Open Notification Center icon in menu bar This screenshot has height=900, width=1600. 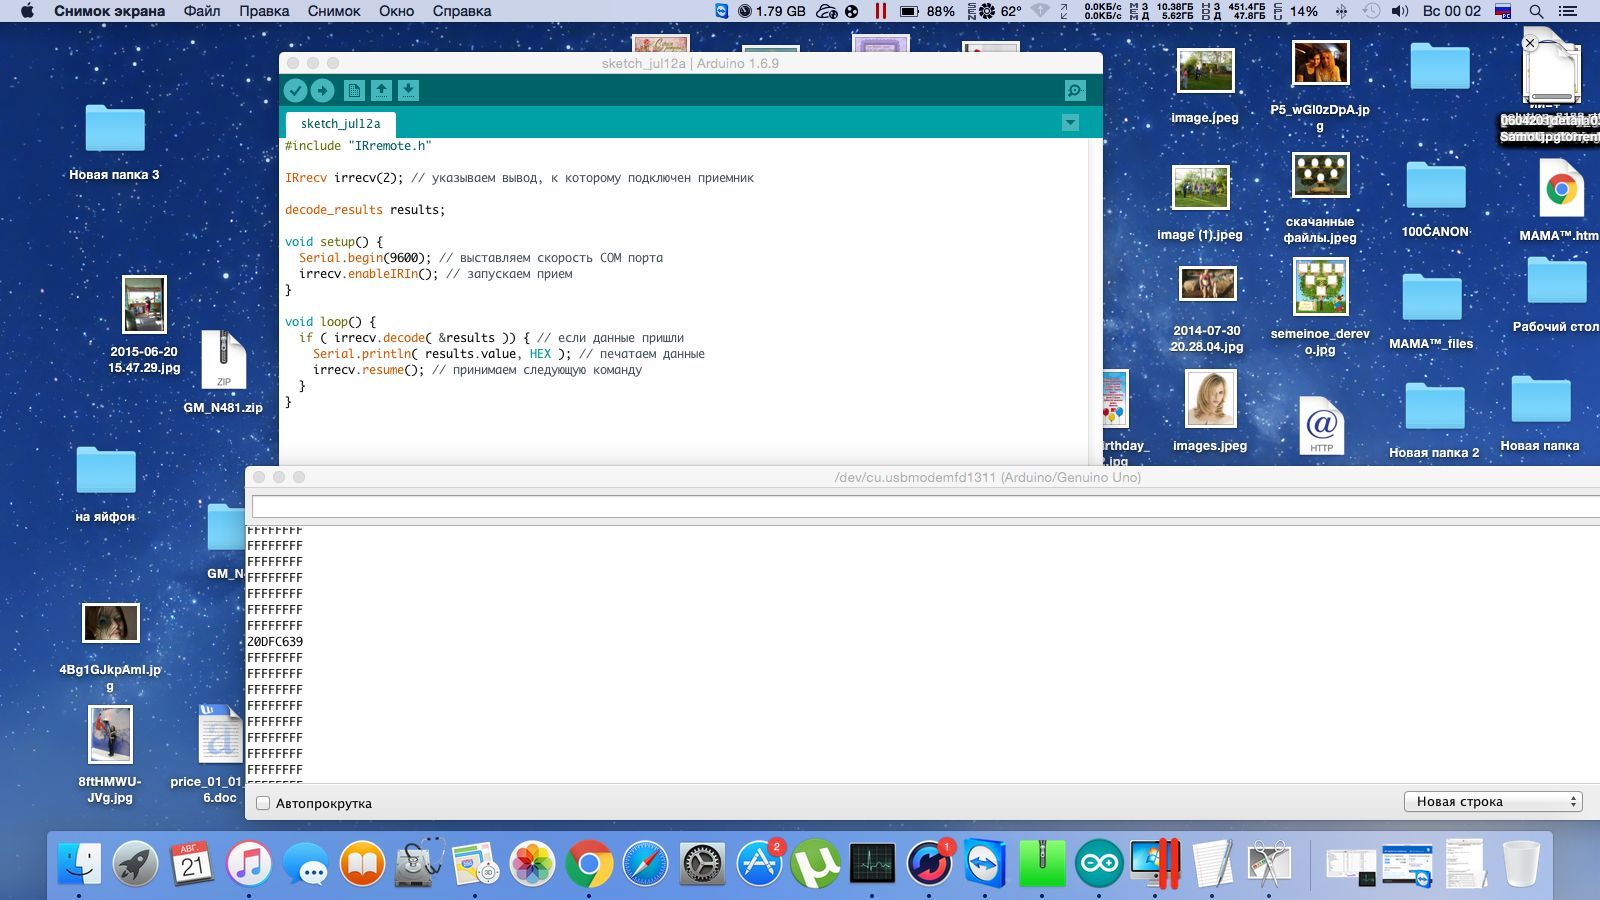pos(1568,11)
